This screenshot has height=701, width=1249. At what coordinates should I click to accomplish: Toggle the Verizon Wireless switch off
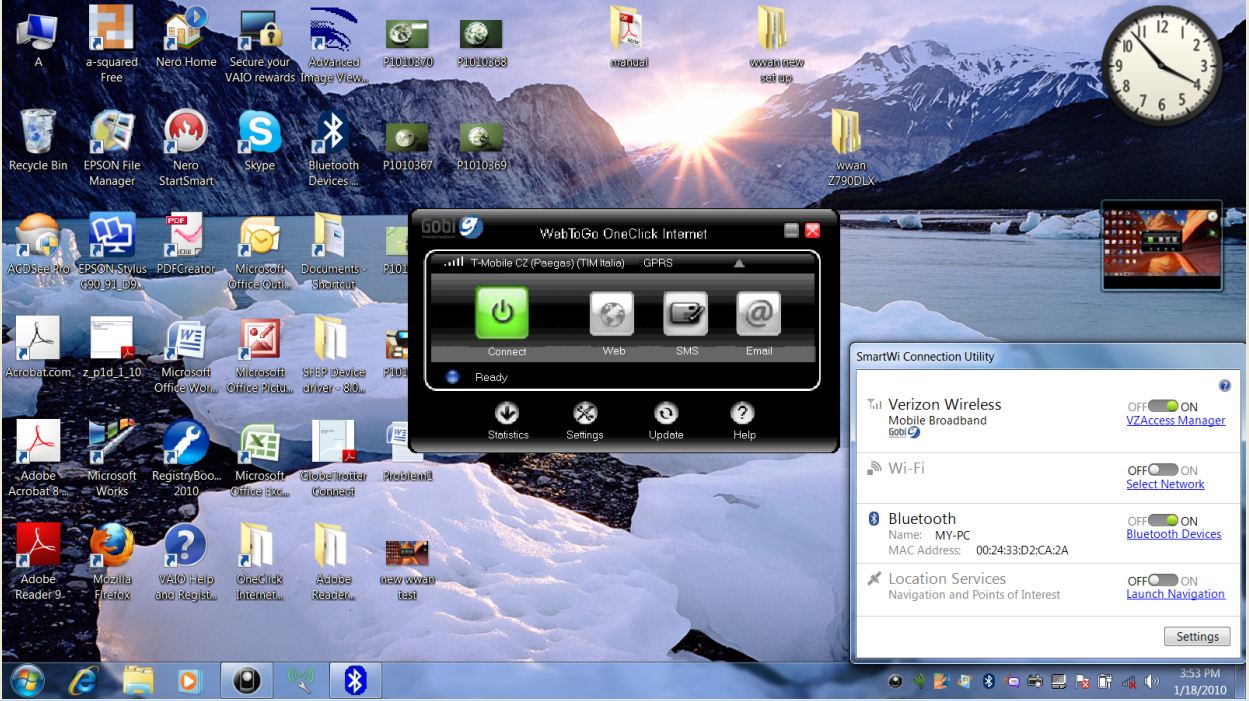pos(1163,407)
